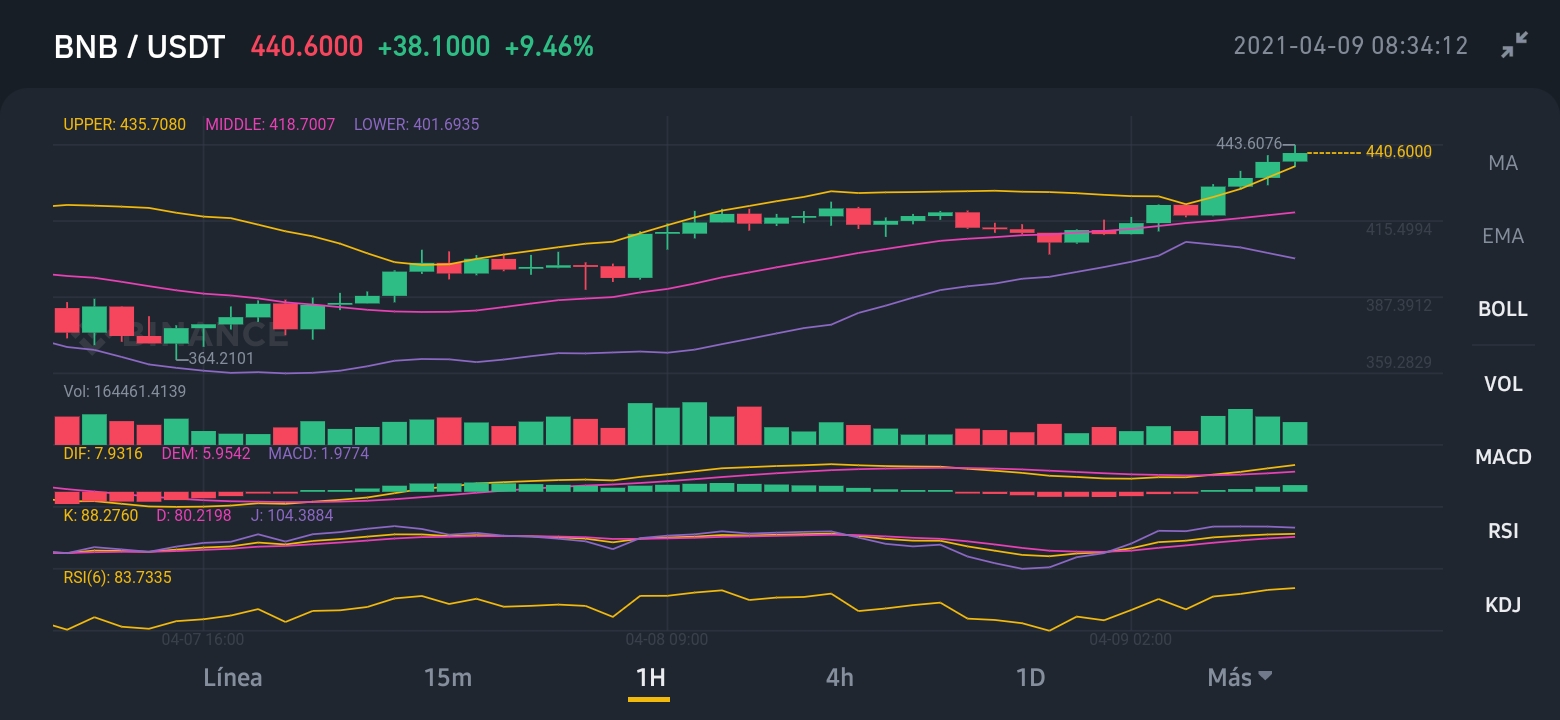
Task: Click the yellow 440.6000 current price tag
Action: point(1398,152)
